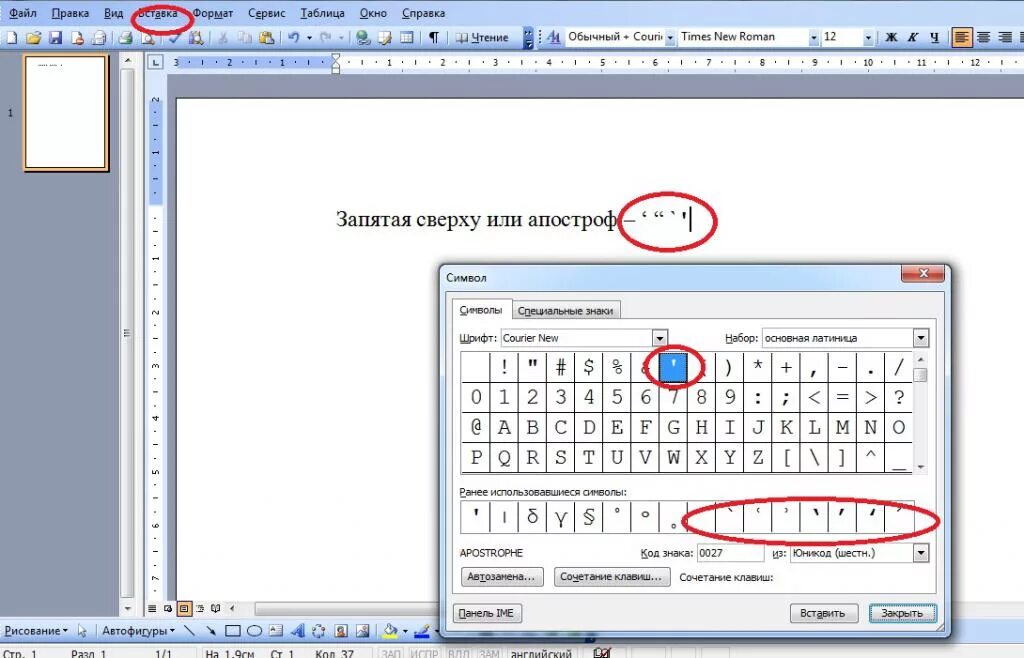Viewport: 1024px width, 658px height.
Task: Toggle Bold (Ж) formatting
Action: click(x=891, y=38)
